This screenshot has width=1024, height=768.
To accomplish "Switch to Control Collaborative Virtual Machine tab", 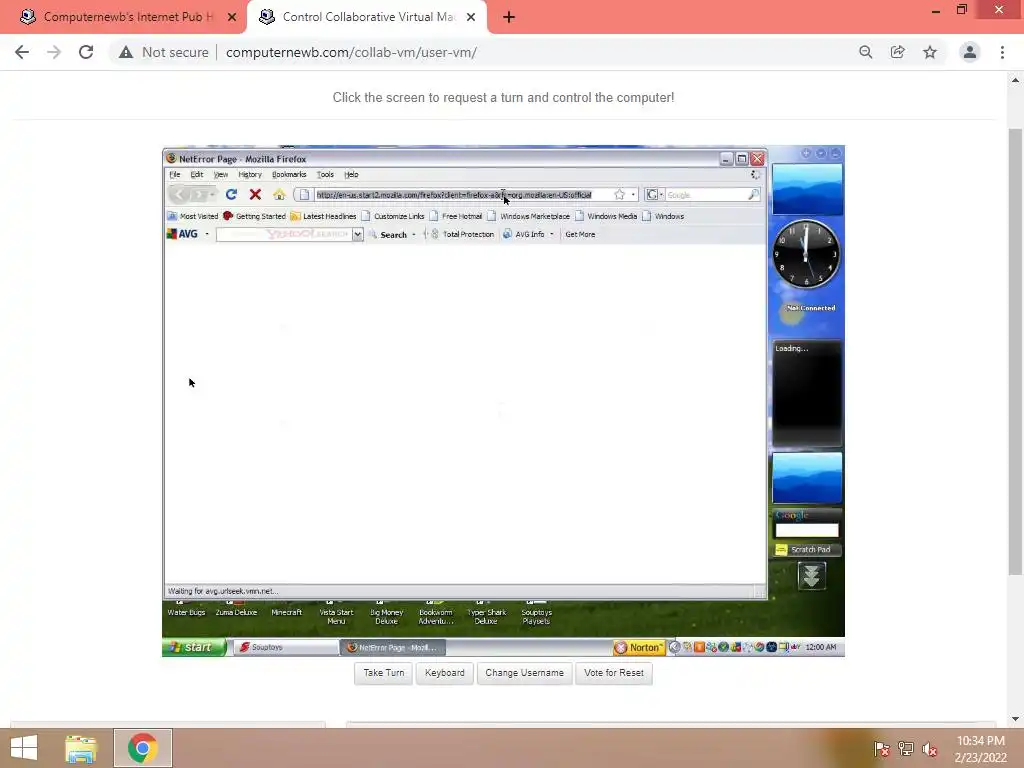I will pos(366,17).
